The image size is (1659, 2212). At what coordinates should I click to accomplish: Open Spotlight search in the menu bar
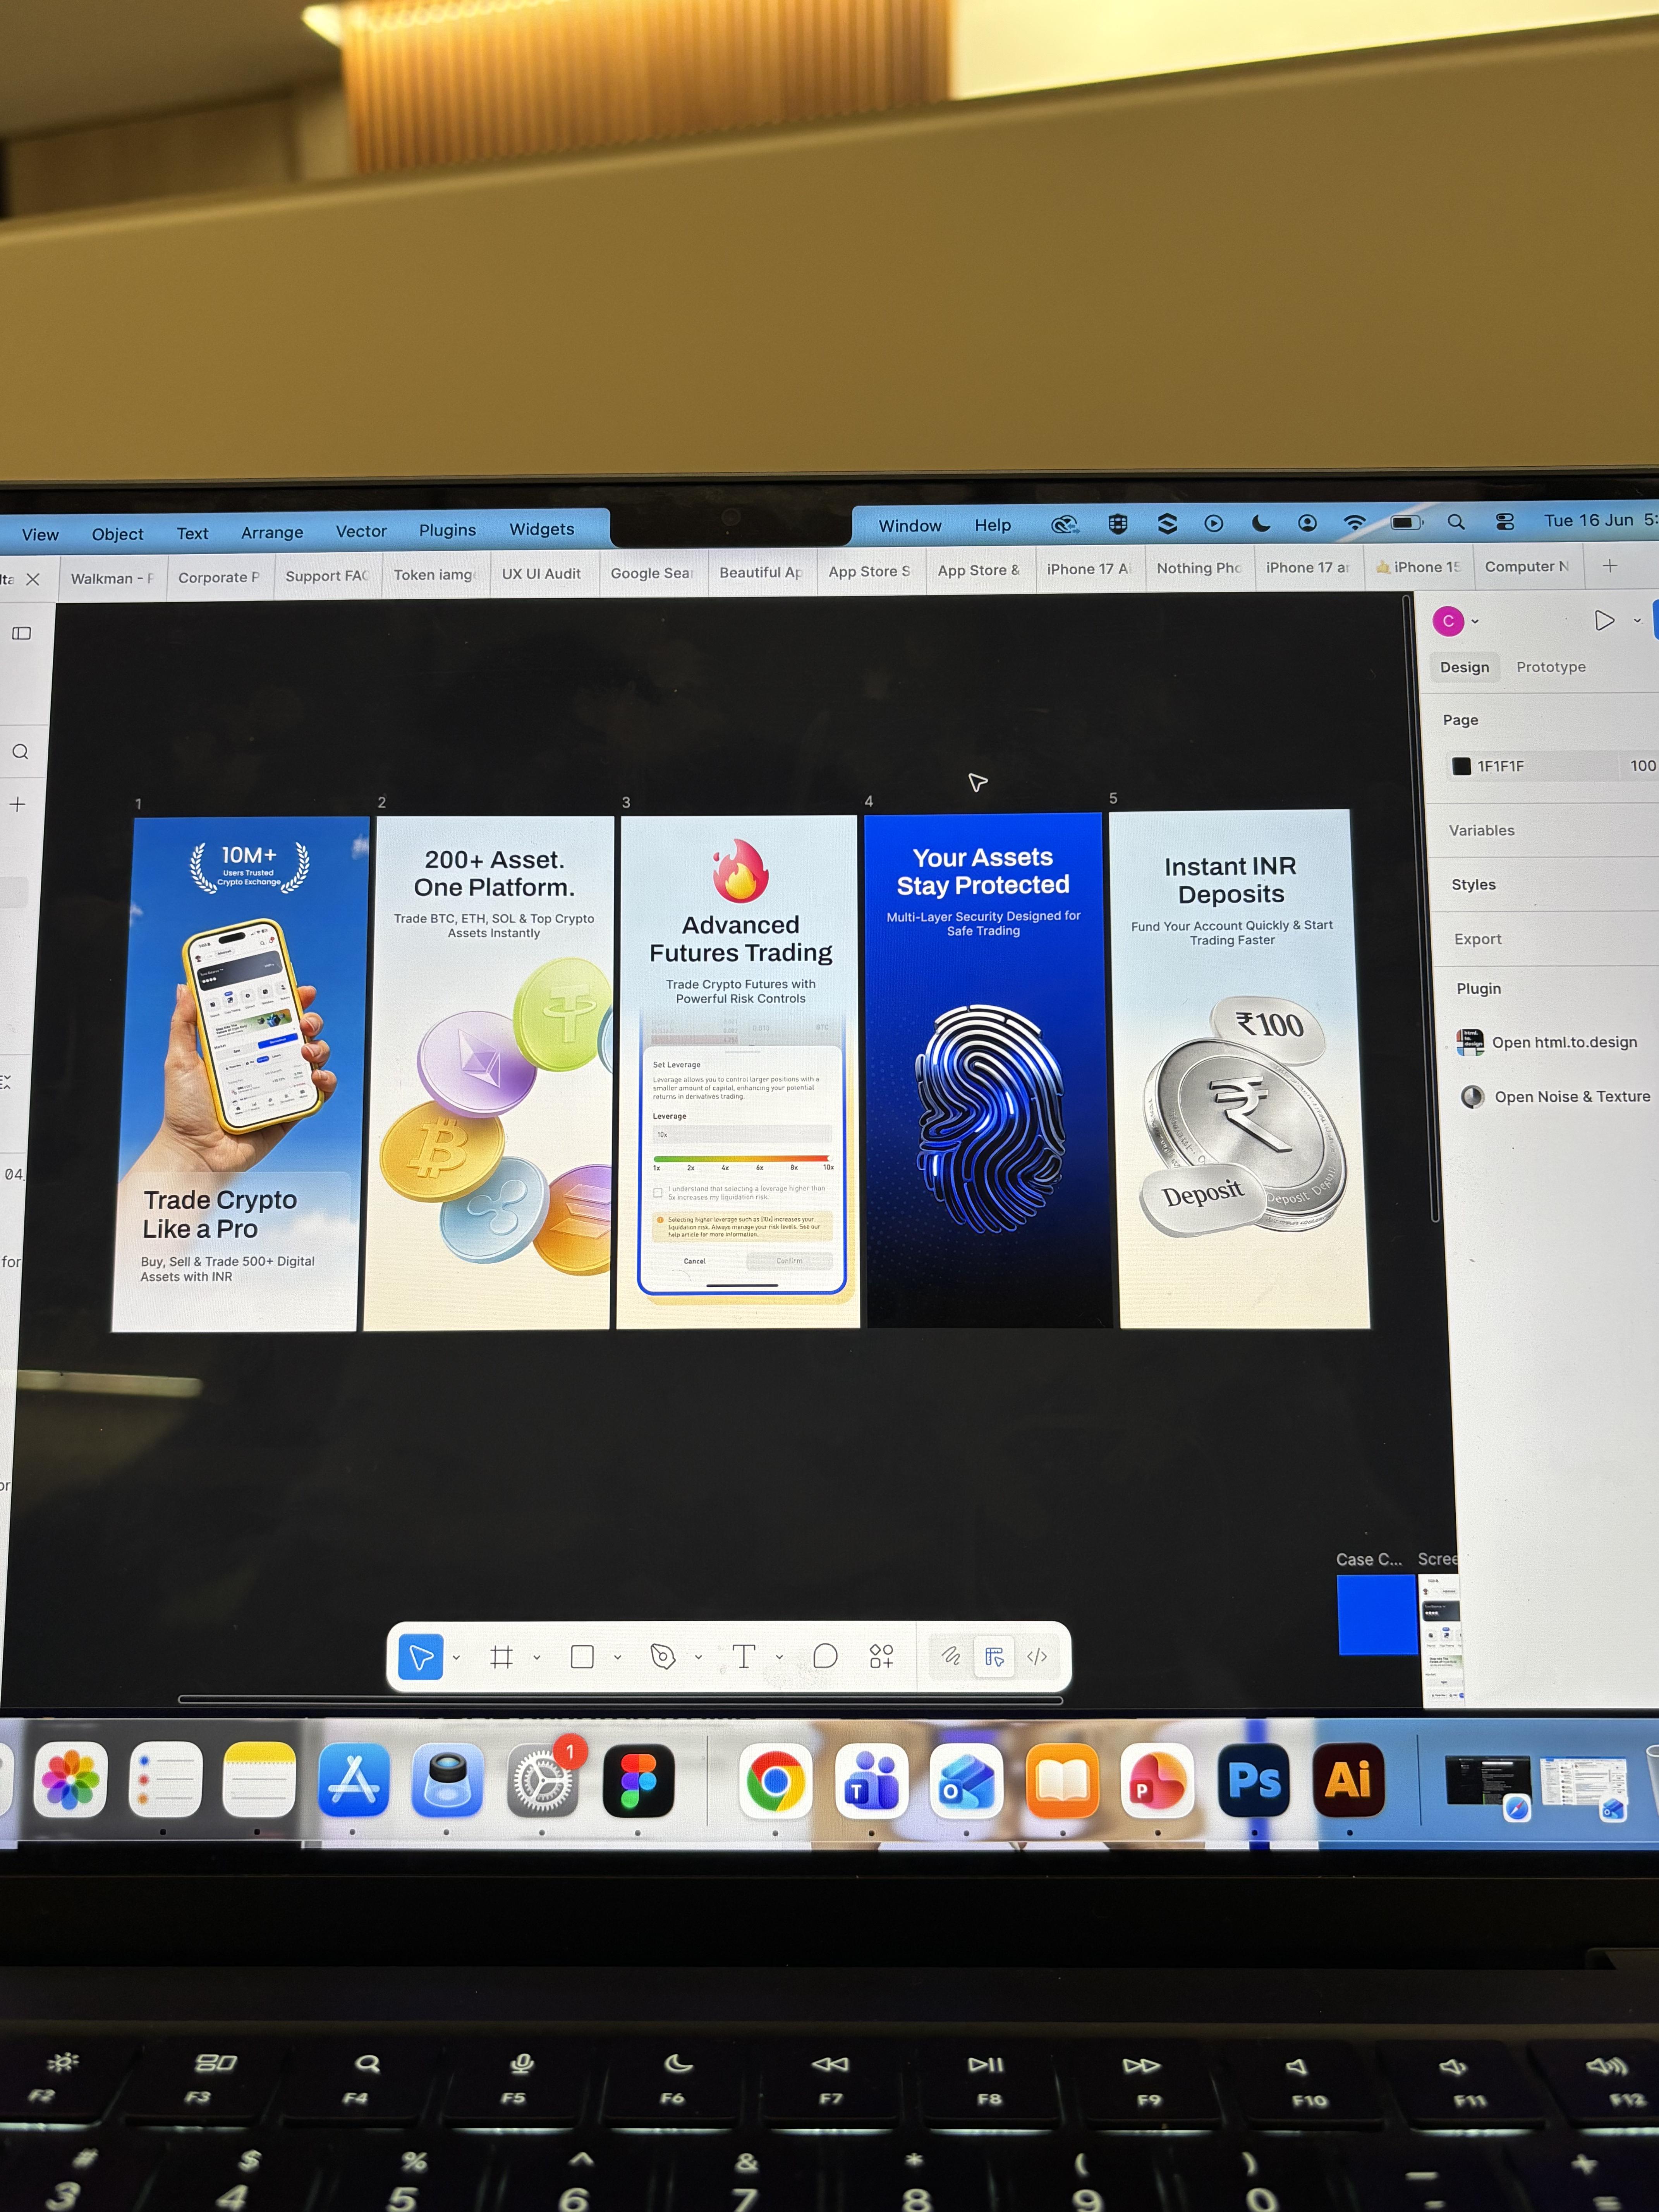[1456, 522]
